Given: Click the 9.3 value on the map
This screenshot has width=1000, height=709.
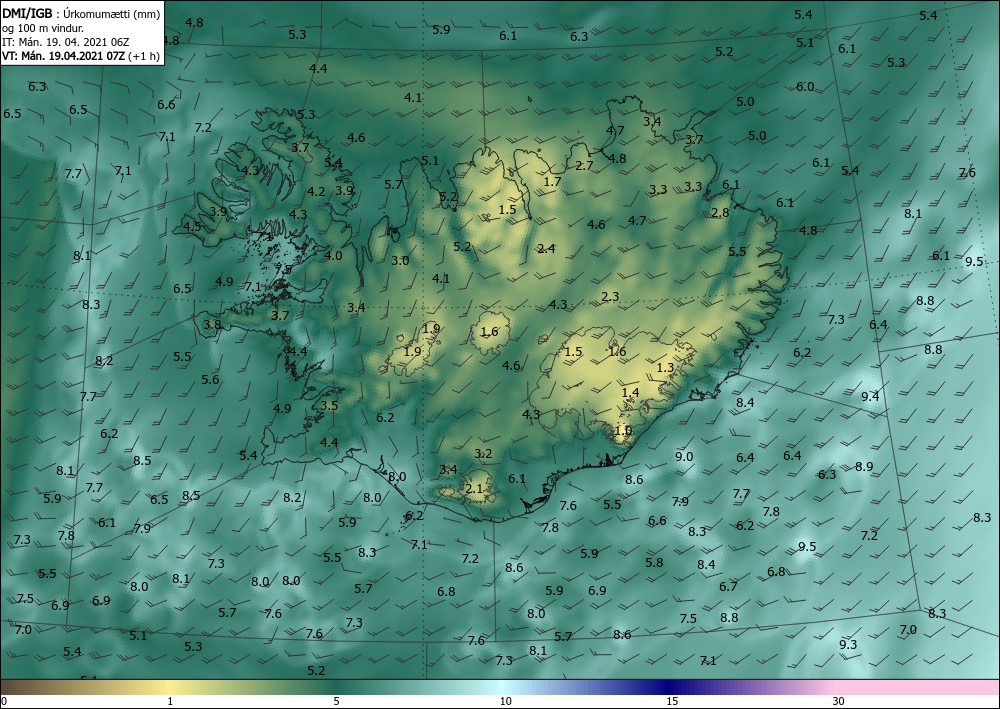Looking at the screenshot, I should point(848,645).
